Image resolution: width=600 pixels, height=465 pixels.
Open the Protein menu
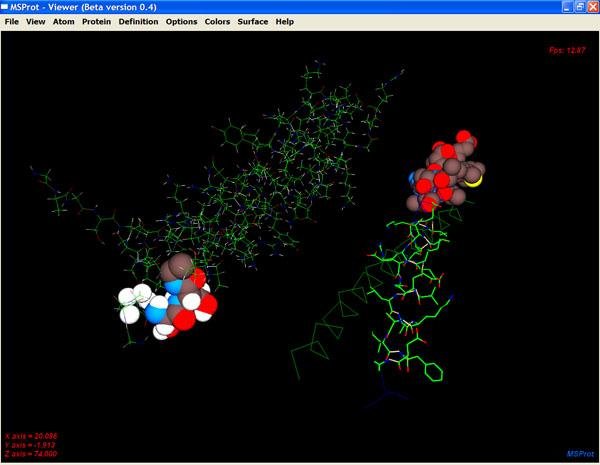[x=96, y=22]
